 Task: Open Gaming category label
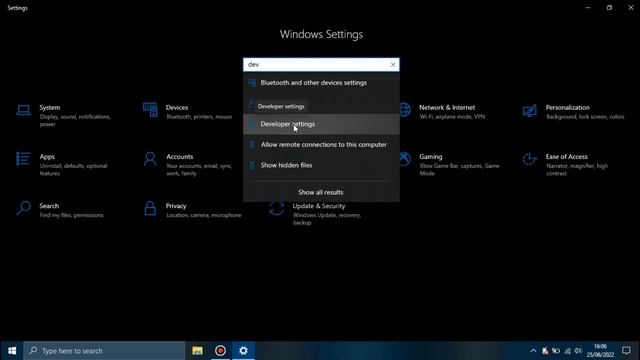[x=431, y=157]
